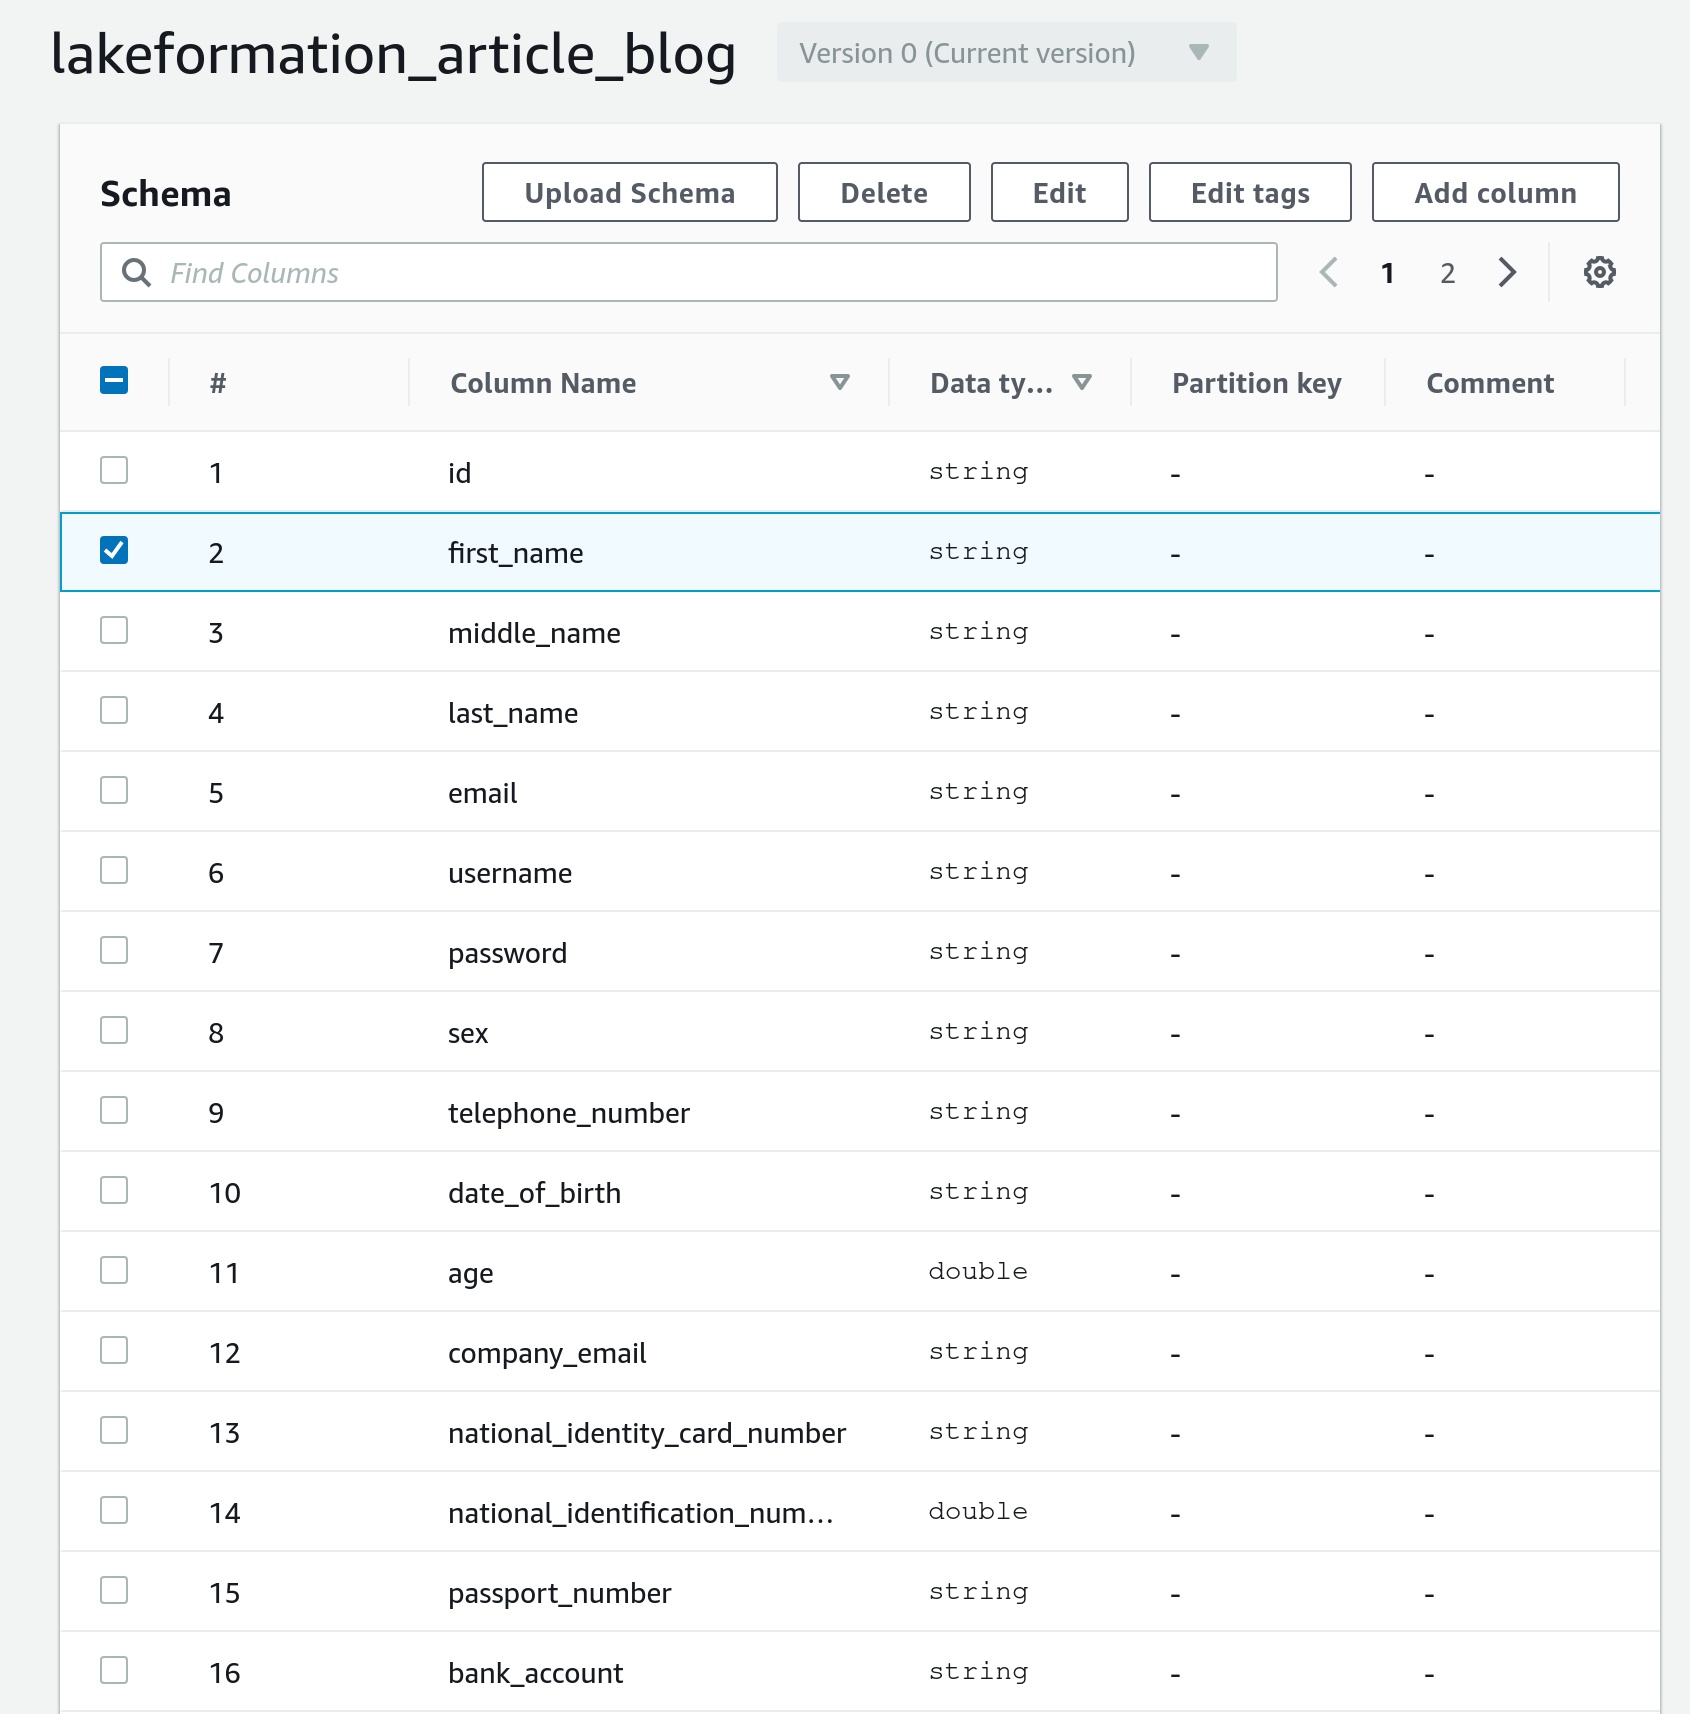Check the telephone_number row checkbox
The image size is (1690, 1714).
tap(114, 1110)
